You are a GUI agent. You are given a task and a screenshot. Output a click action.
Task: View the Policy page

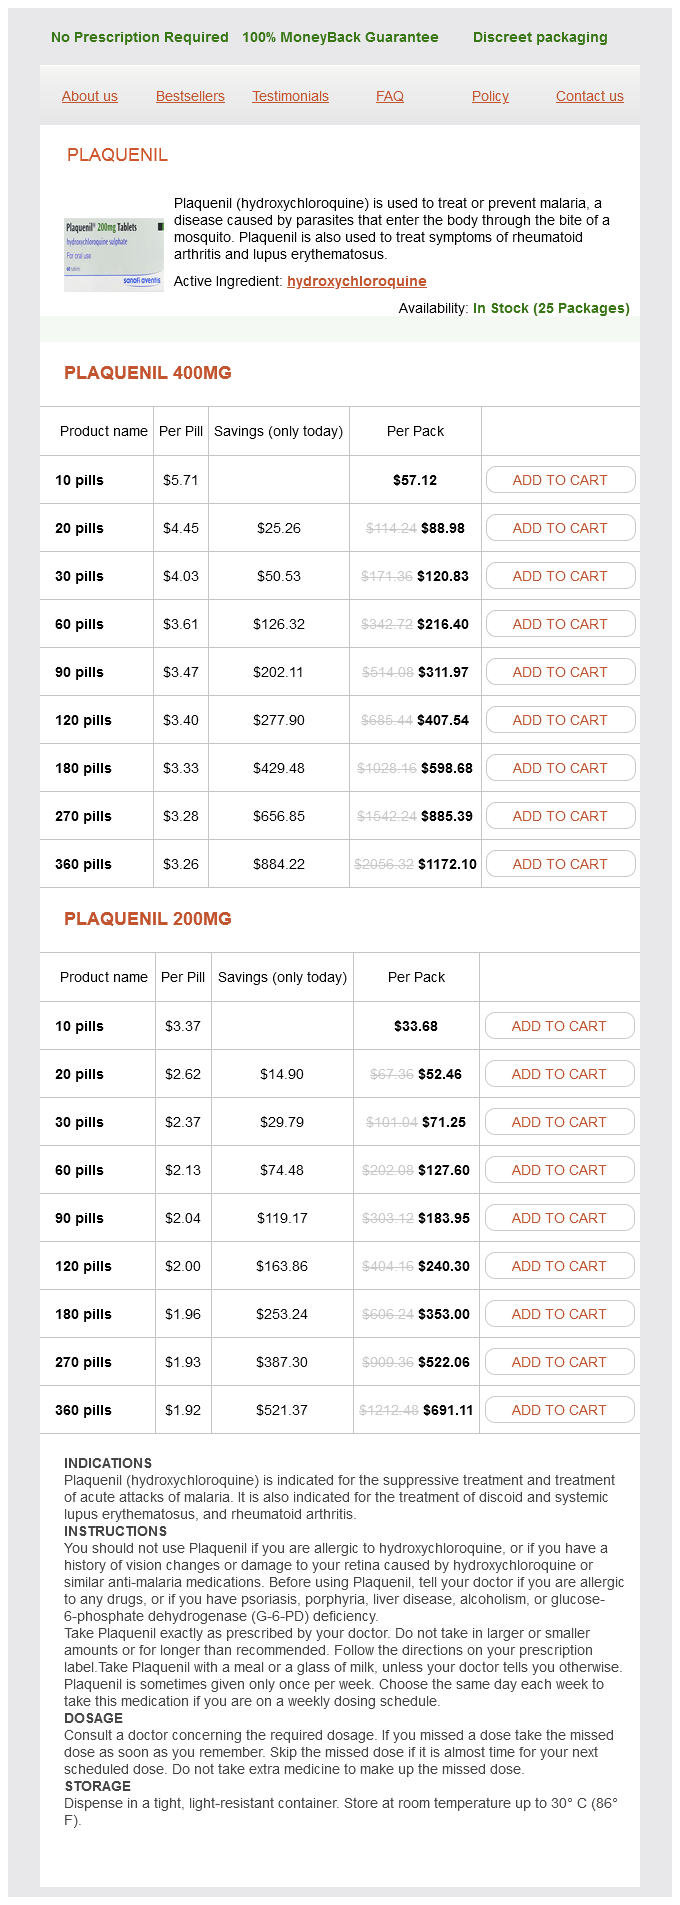pos(490,96)
